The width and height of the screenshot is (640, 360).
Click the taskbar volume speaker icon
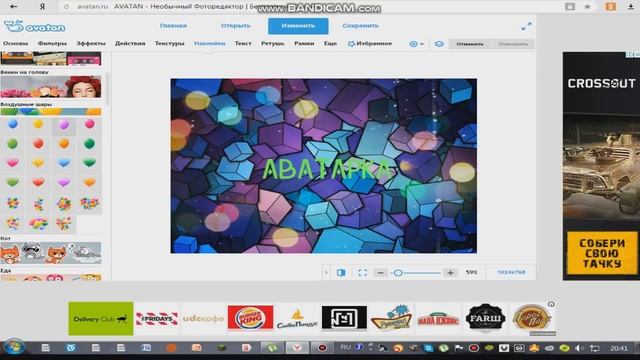coord(579,348)
